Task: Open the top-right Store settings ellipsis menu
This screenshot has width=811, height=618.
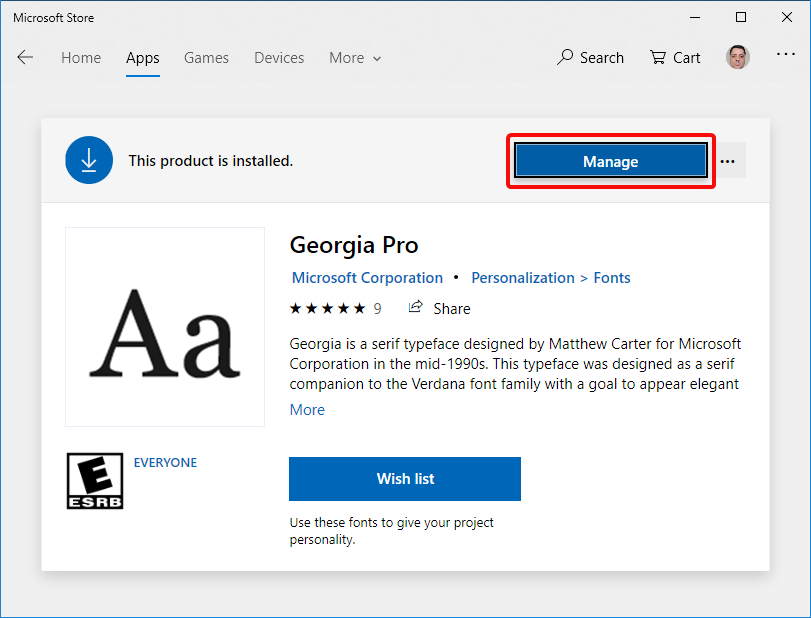Action: [x=786, y=54]
